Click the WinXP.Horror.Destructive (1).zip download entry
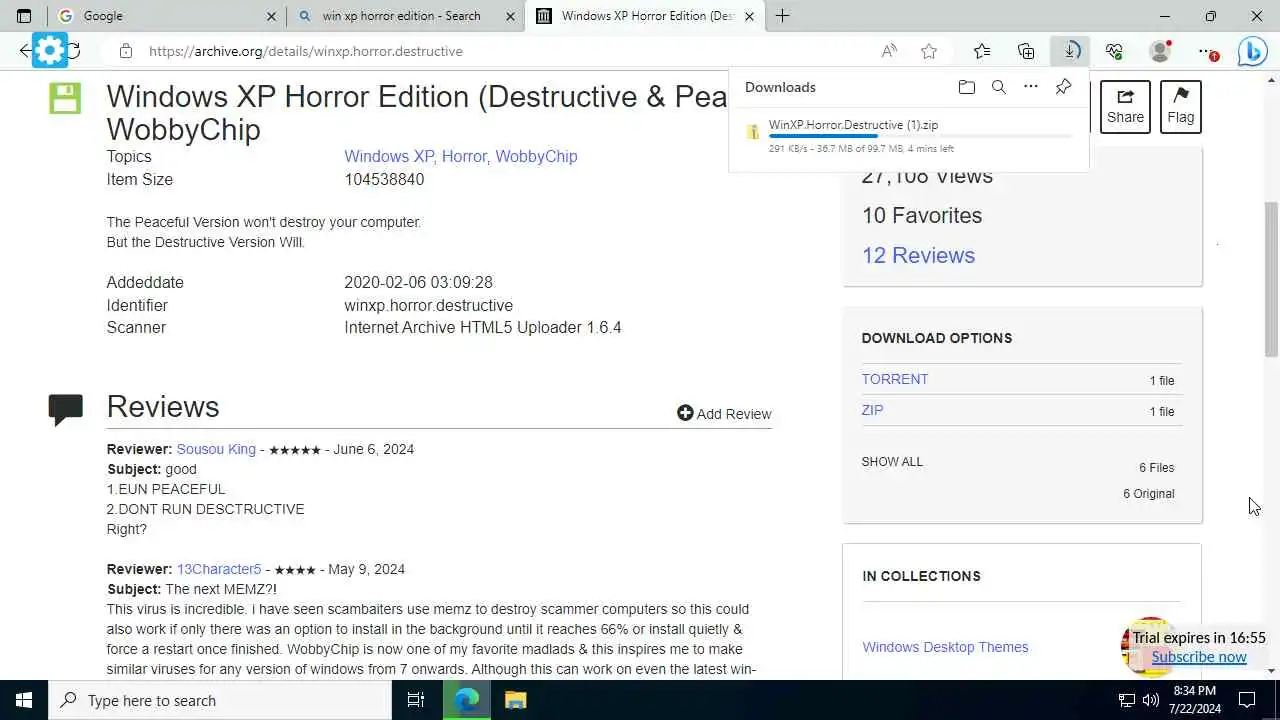Image resolution: width=1280 pixels, height=720 pixels. coord(853,125)
